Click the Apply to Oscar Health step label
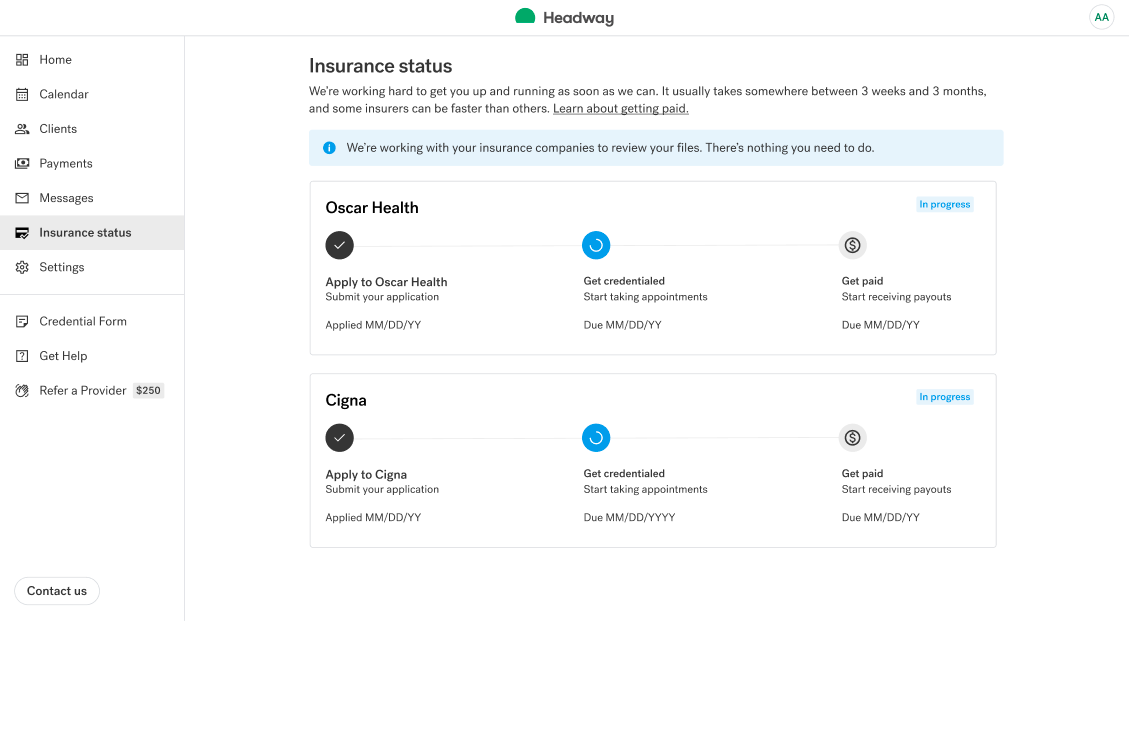The image size is (1129, 739). (x=386, y=282)
